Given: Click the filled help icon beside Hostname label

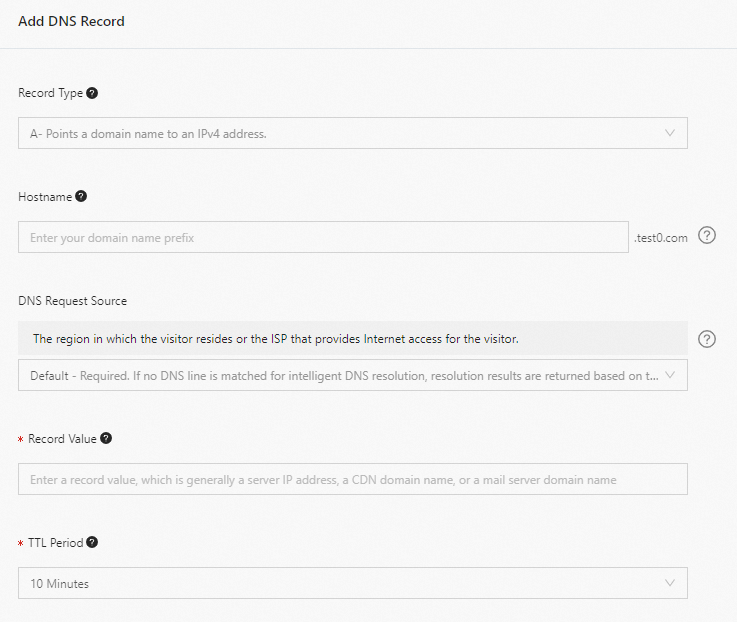Looking at the screenshot, I should 81,196.
